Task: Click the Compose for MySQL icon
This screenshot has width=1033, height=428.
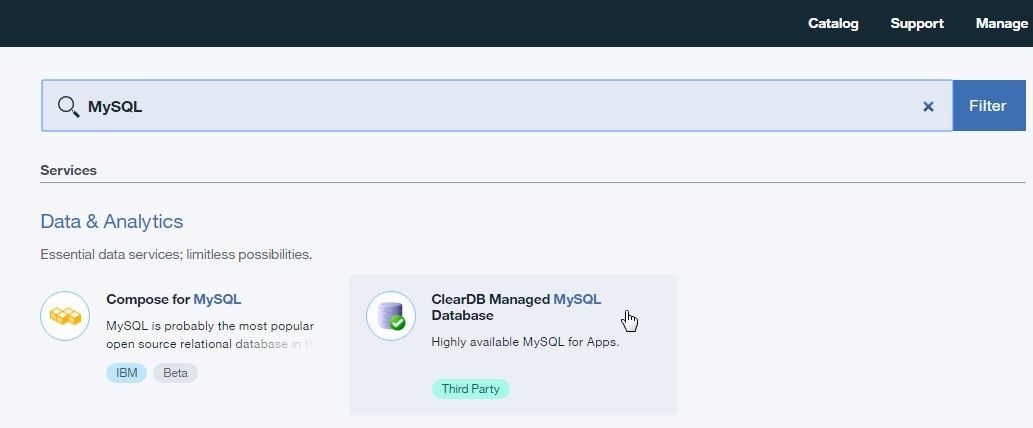Action: coord(65,316)
